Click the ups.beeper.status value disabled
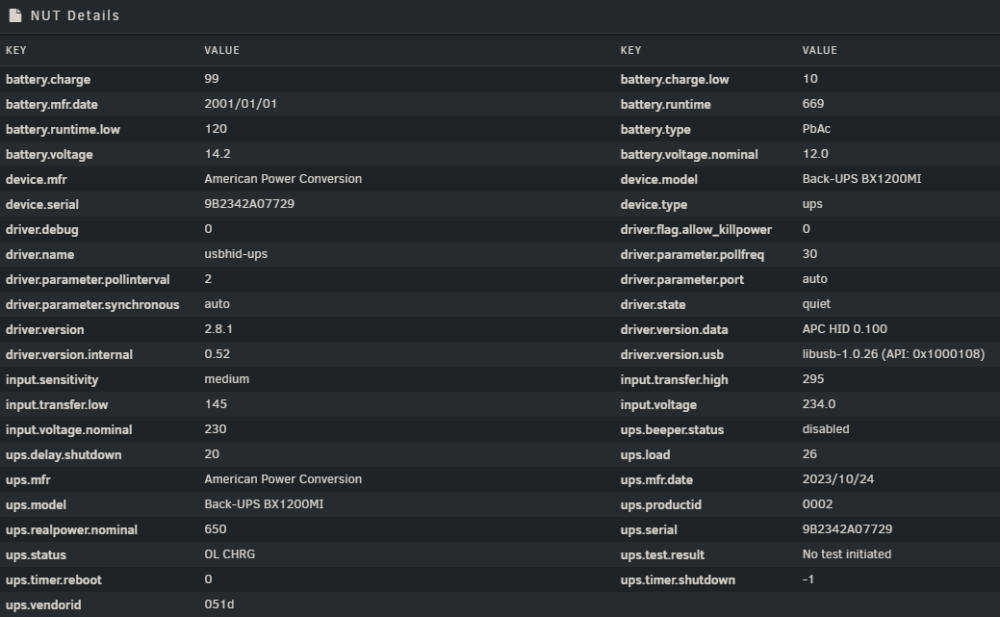This screenshot has width=1000, height=617. click(825, 429)
